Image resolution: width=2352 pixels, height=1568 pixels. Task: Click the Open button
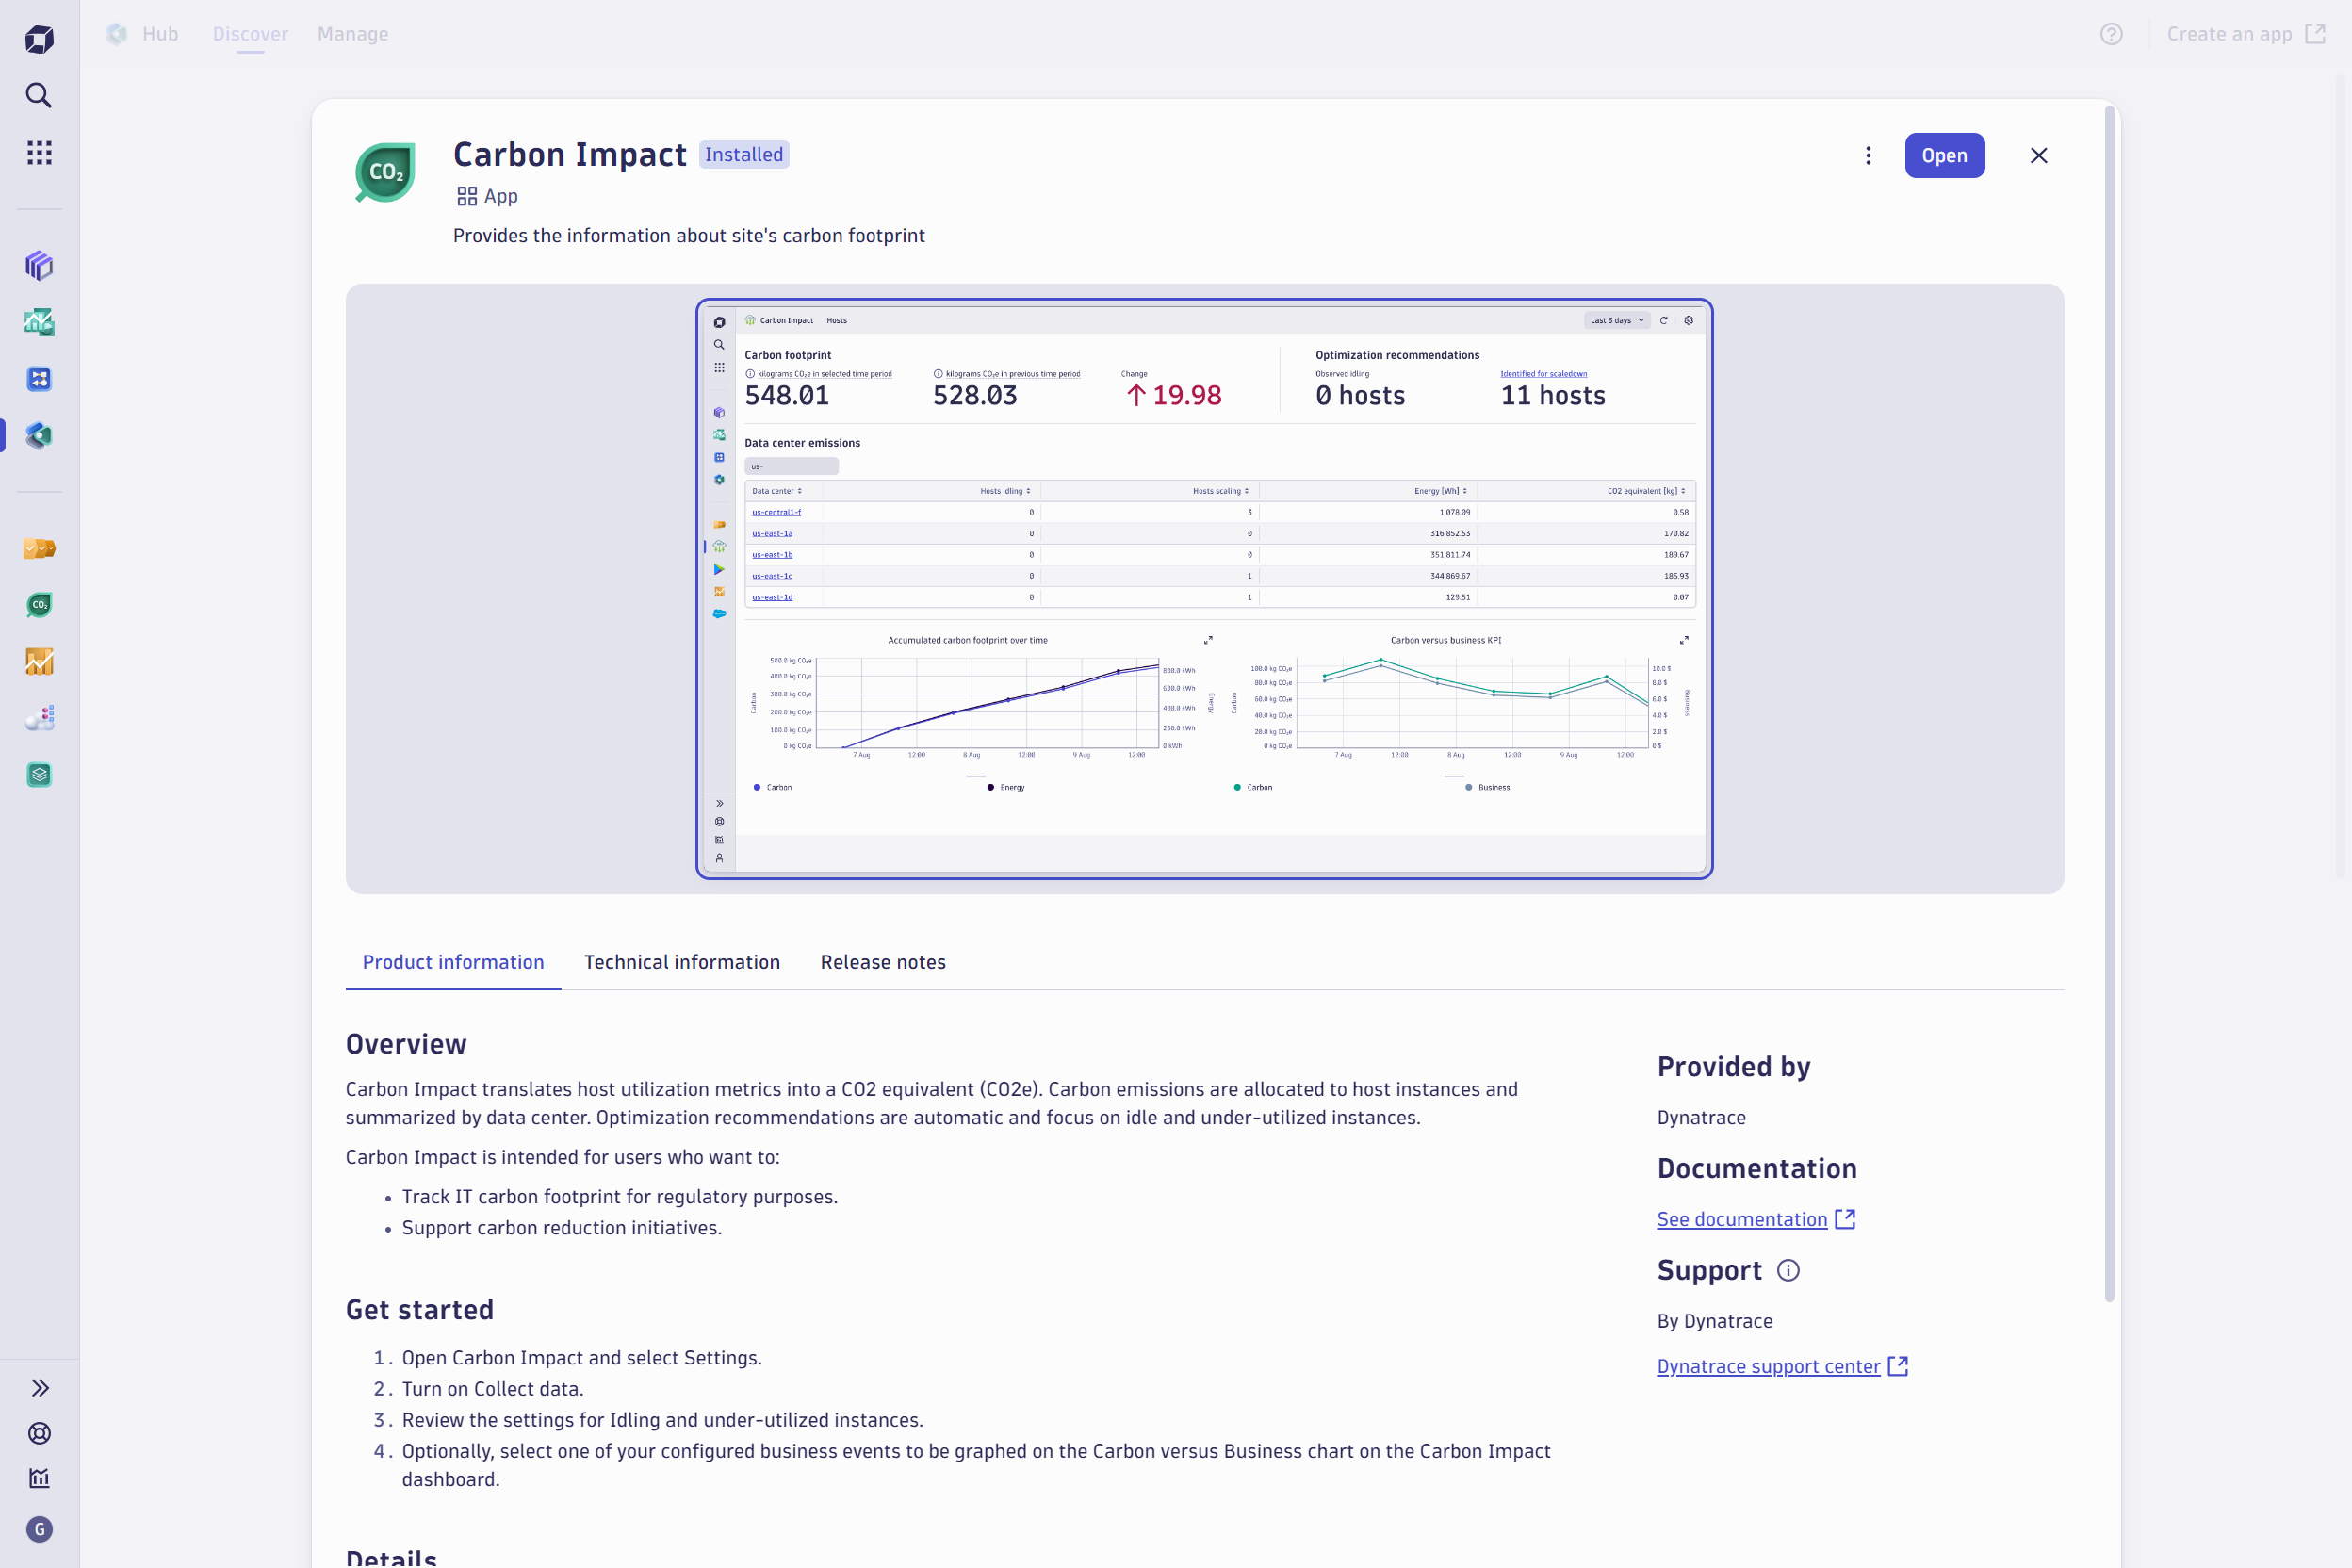point(1944,155)
